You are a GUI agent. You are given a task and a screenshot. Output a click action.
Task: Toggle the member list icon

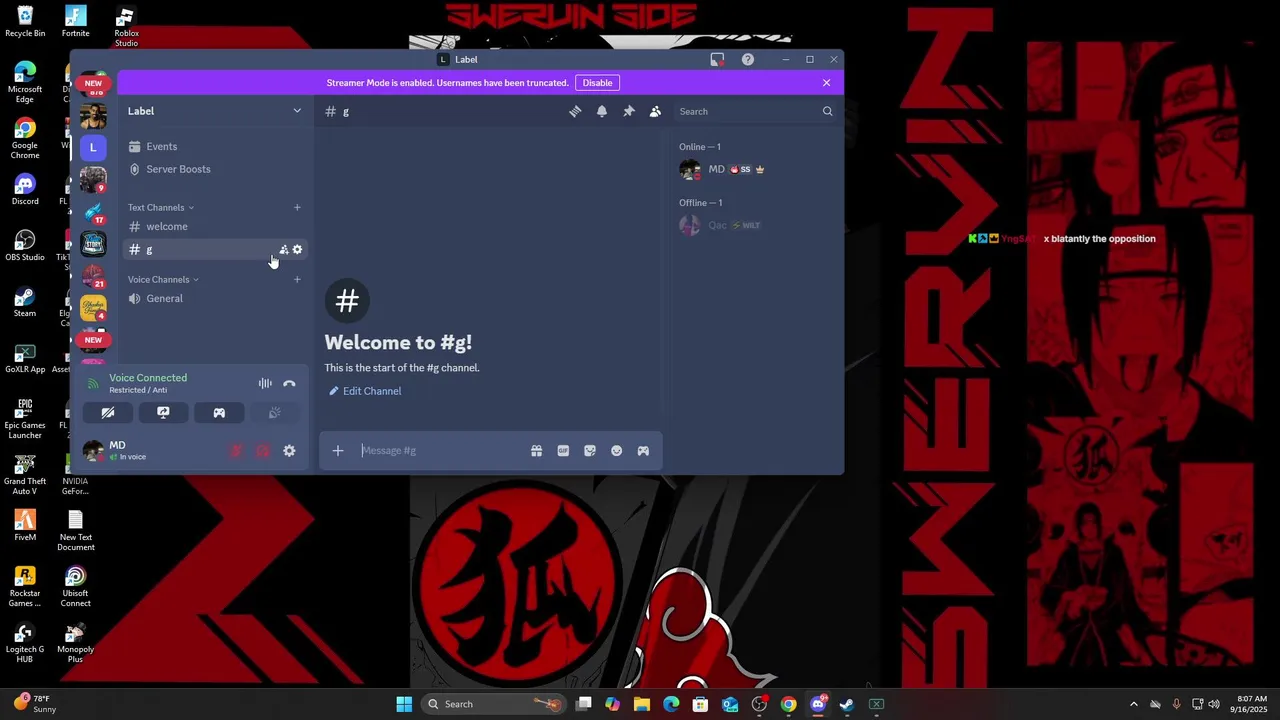(655, 111)
